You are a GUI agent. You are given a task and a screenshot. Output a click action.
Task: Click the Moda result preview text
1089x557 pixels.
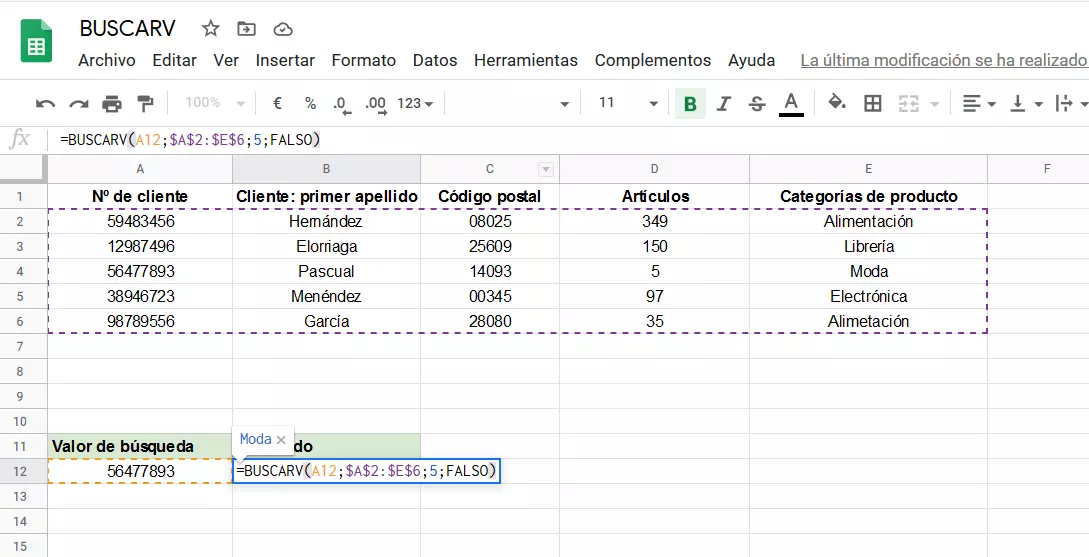[256, 439]
